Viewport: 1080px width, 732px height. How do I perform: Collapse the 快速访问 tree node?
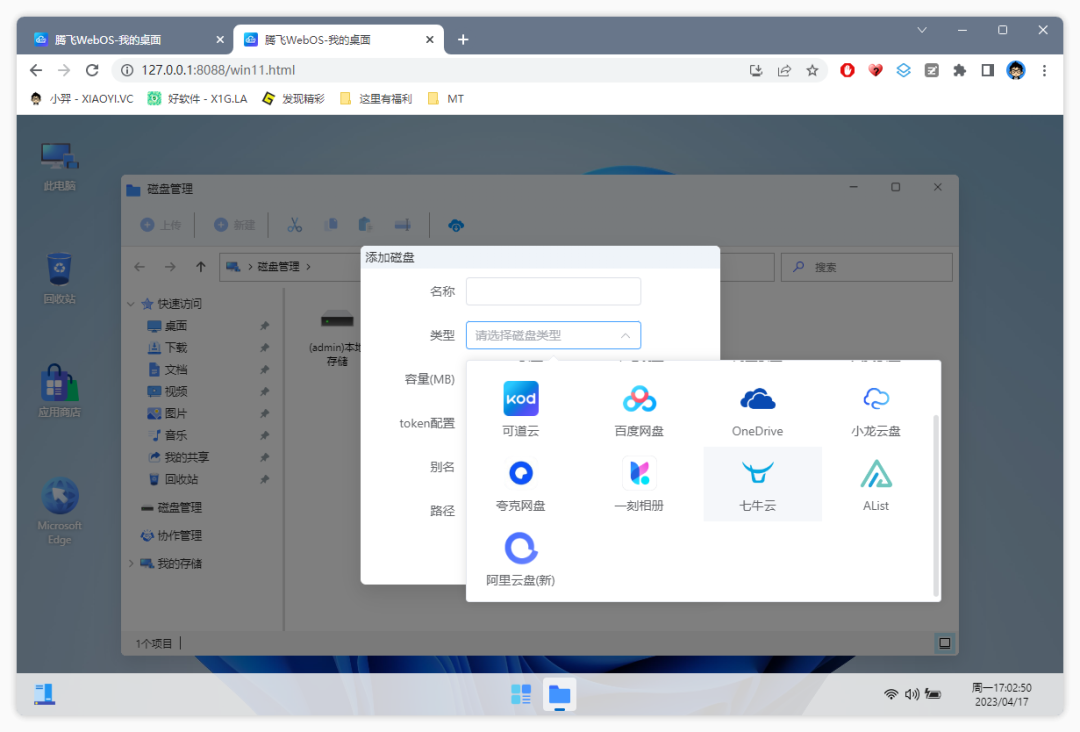tap(131, 304)
